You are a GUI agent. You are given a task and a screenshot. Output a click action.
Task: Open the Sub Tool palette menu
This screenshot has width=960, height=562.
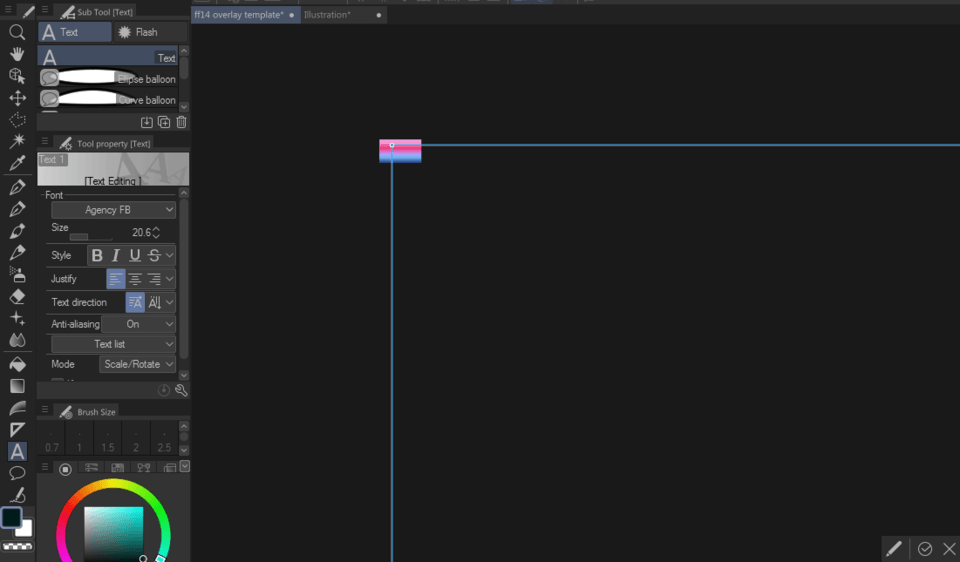tap(45, 10)
